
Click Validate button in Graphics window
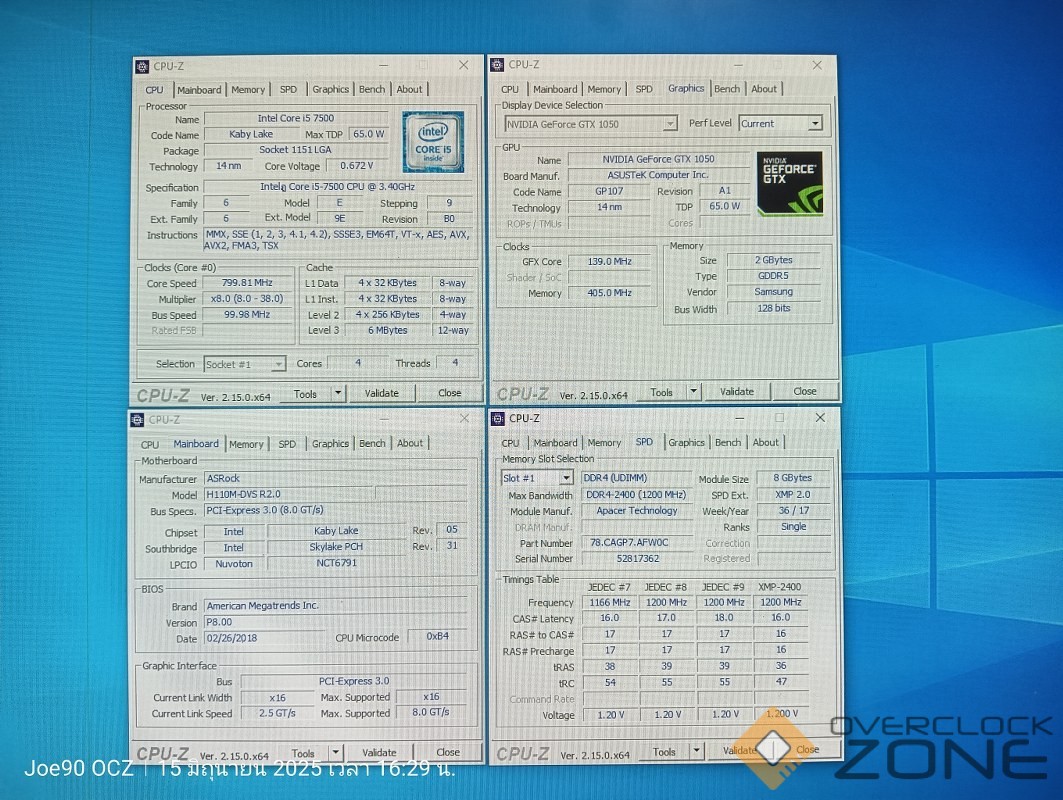point(736,391)
